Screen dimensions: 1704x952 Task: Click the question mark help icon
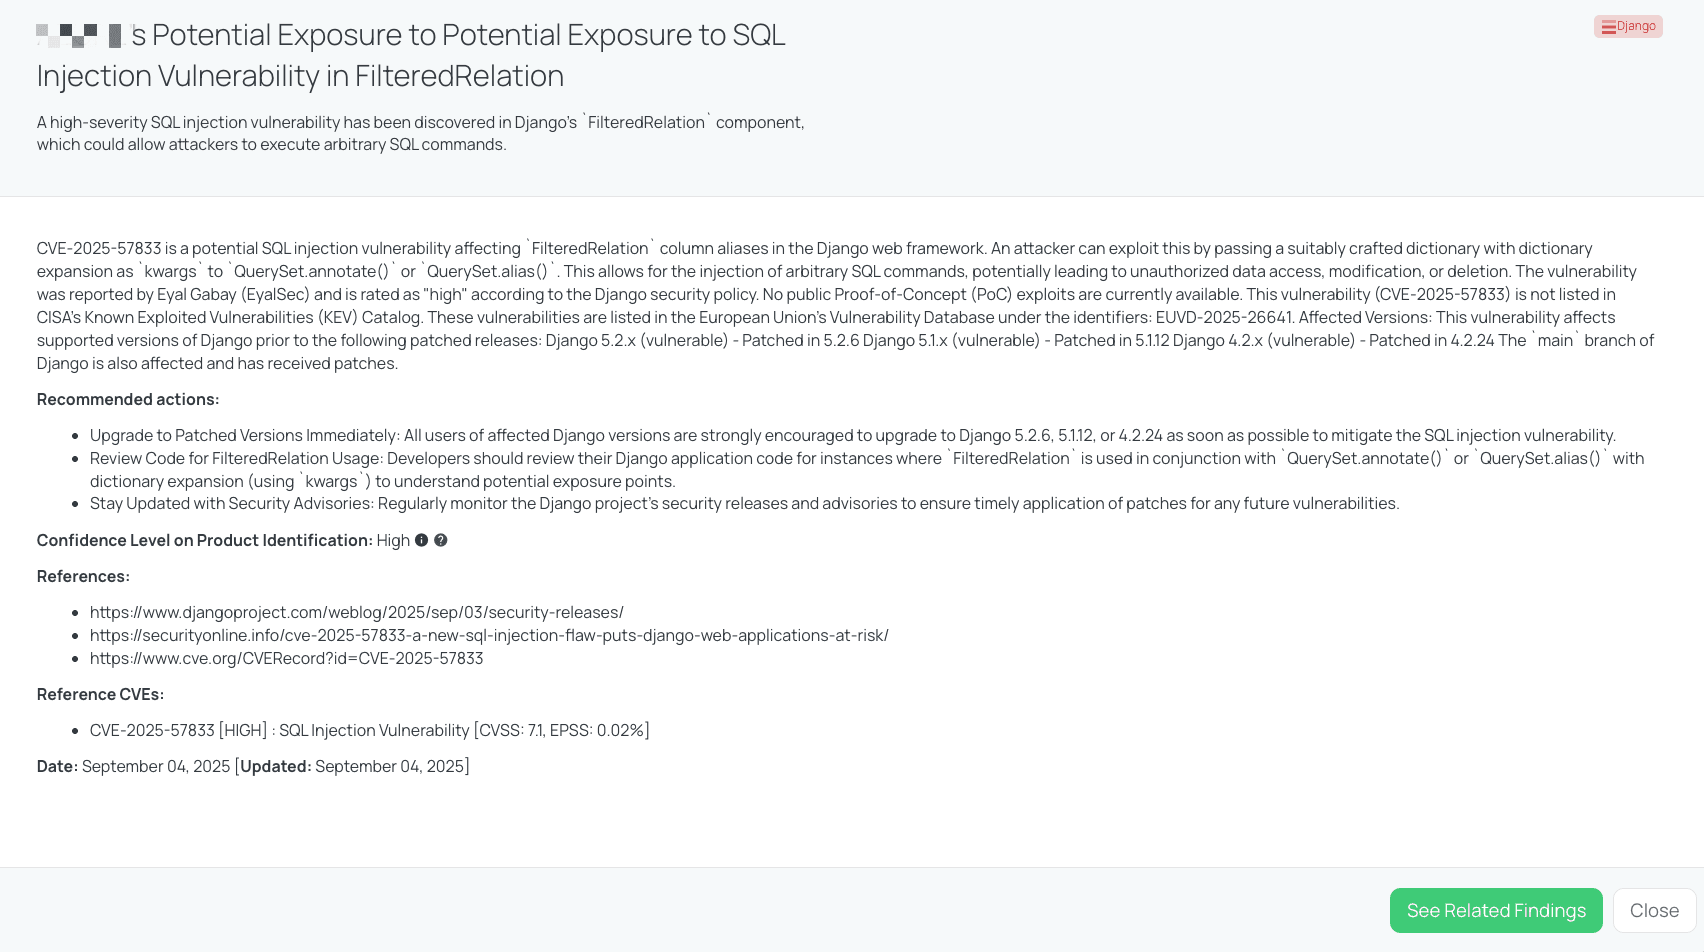pyautogui.click(x=440, y=540)
